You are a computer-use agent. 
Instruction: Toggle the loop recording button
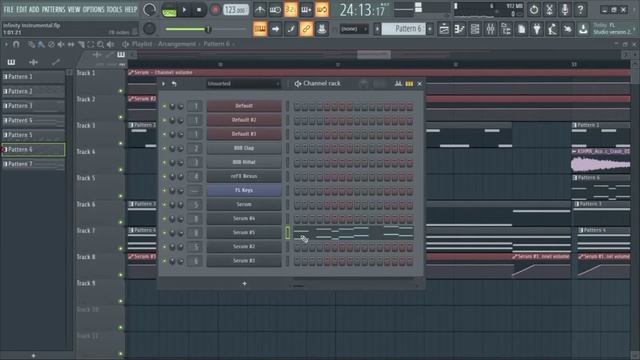tap(322, 9)
